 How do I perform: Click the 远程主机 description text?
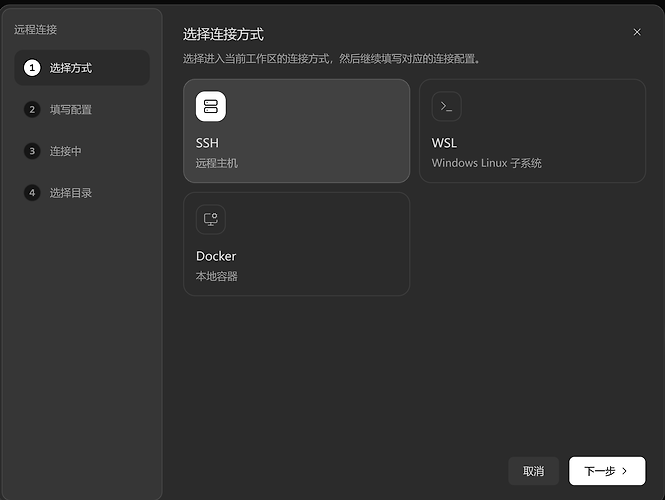pos(217,163)
